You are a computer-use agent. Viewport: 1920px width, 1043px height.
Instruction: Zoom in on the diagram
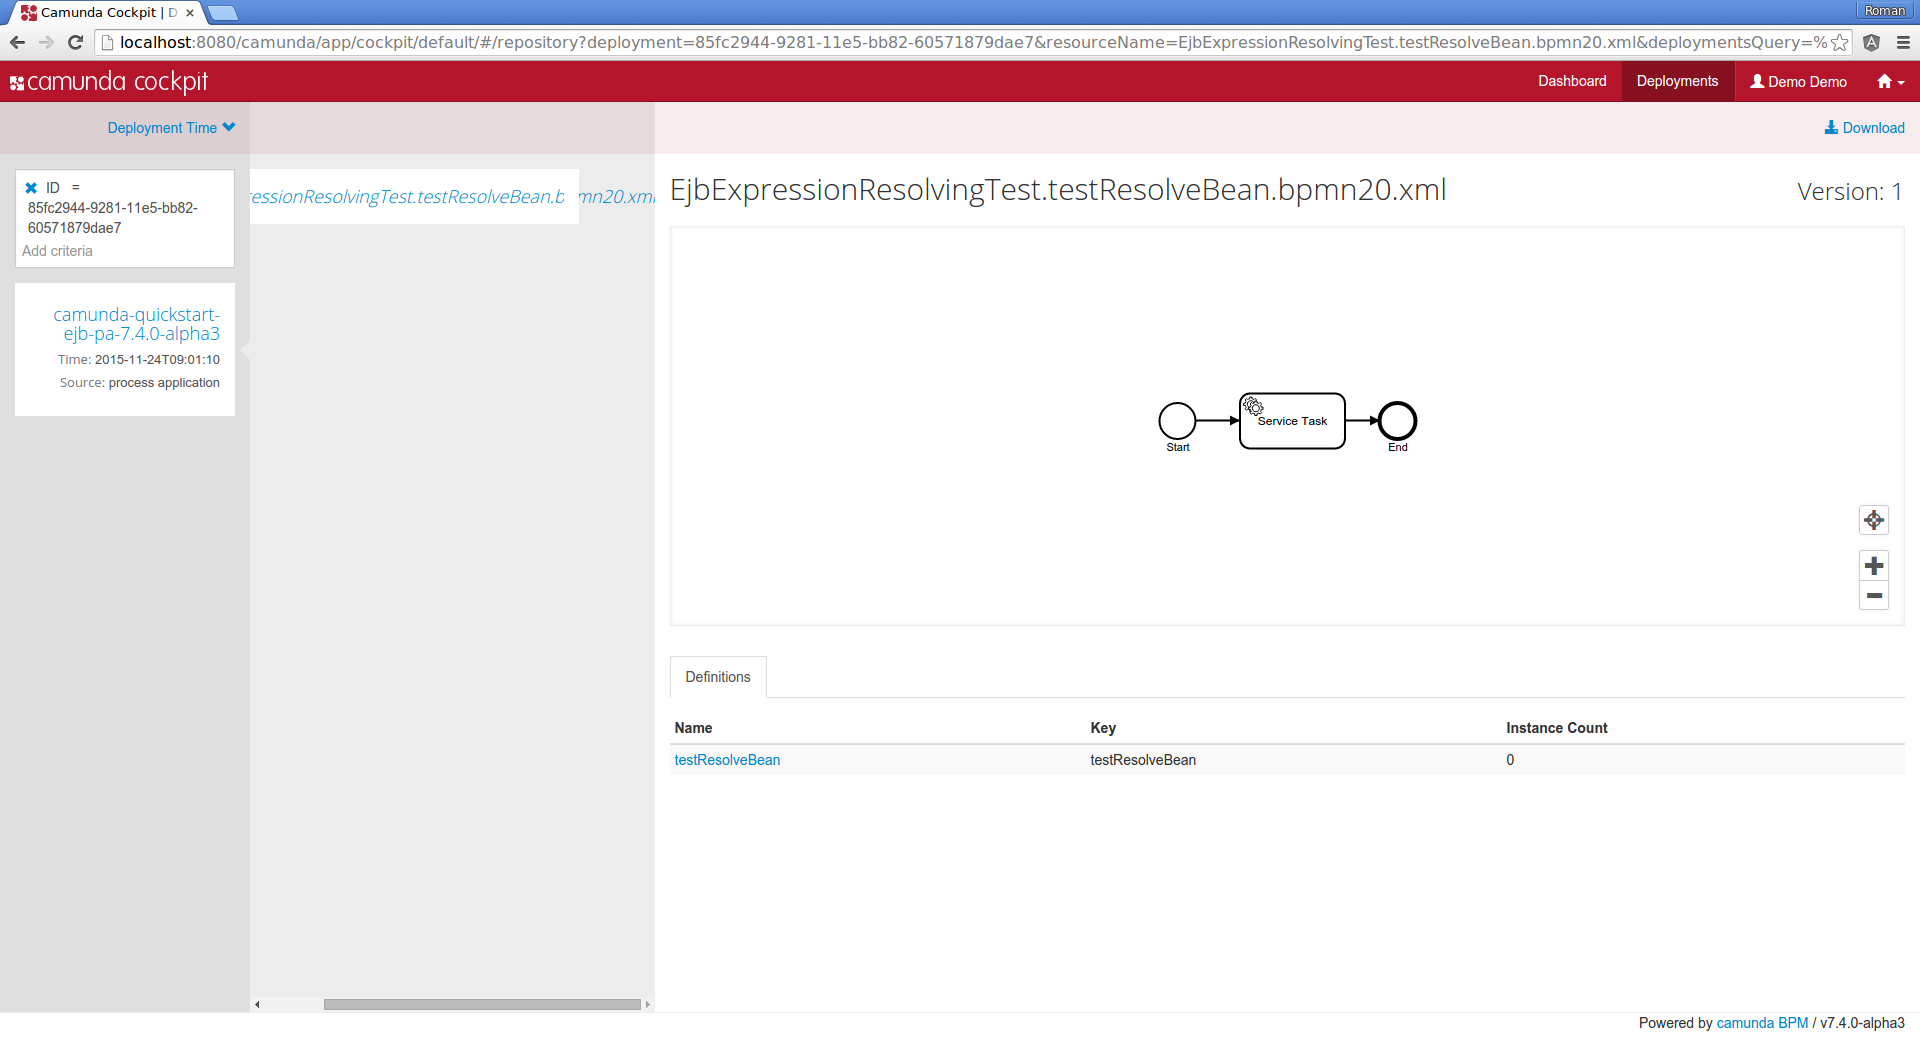point(1874,566)
